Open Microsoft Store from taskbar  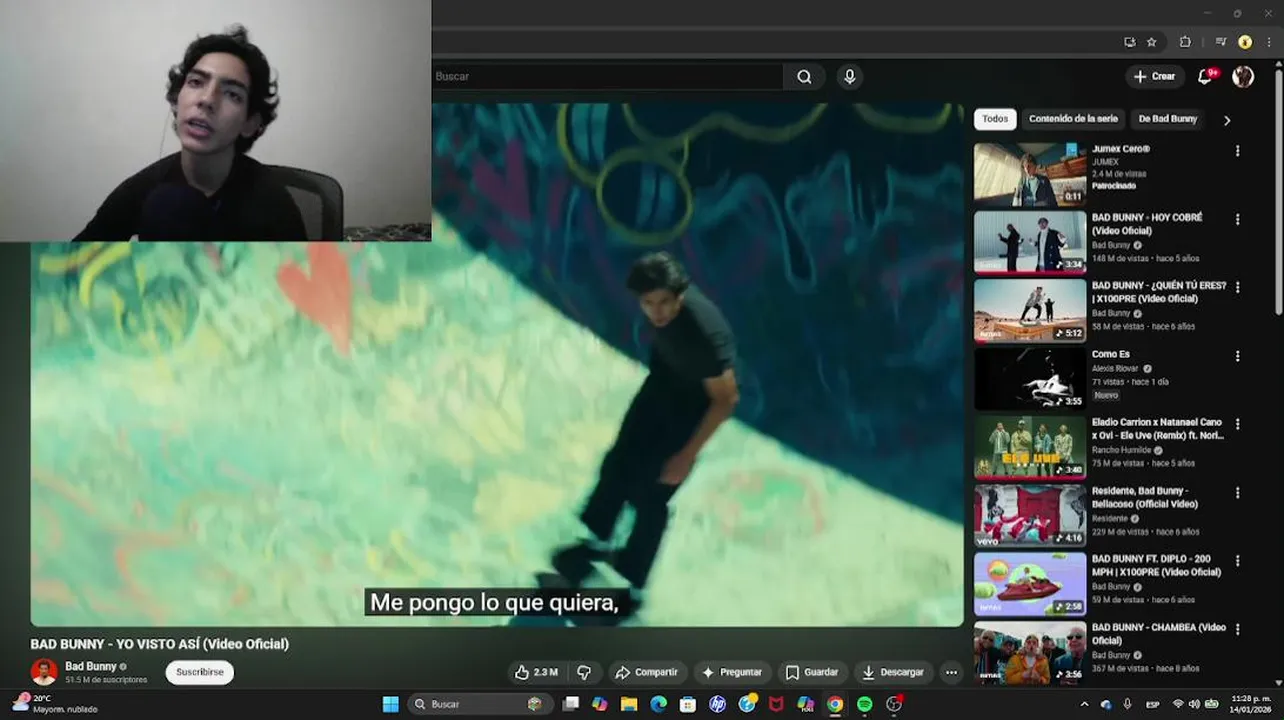pos(688,704)
